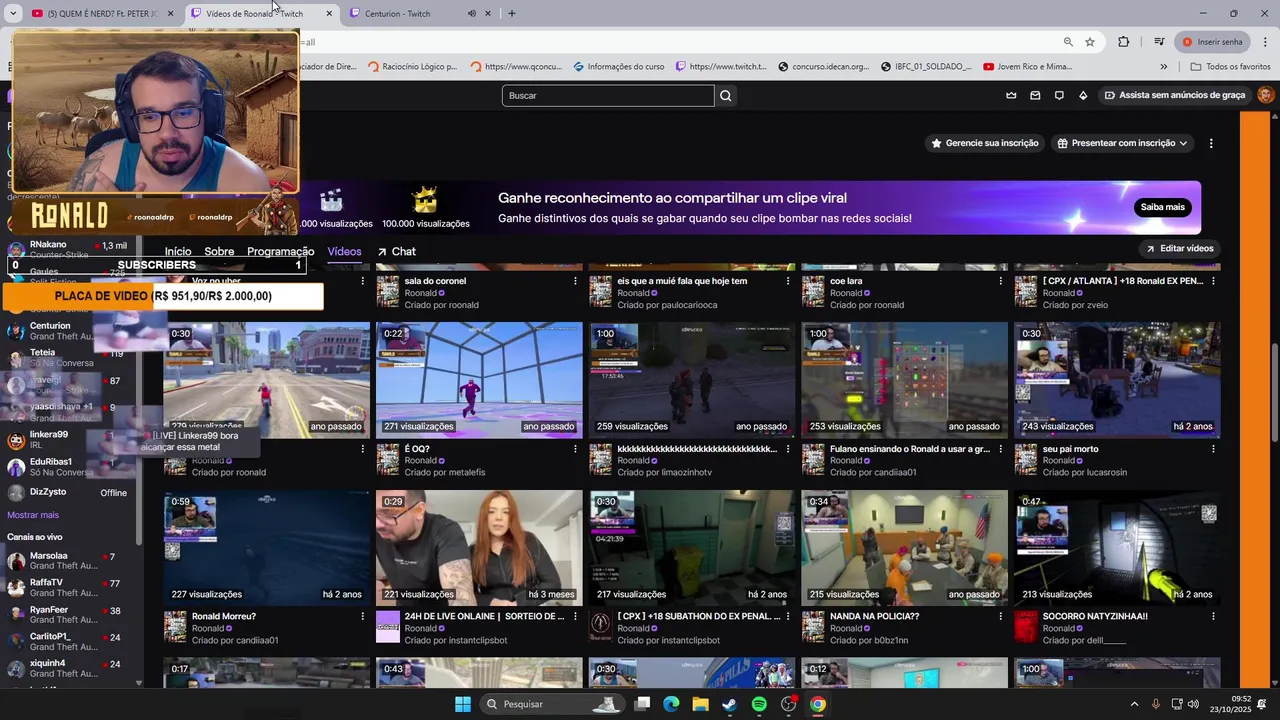Image resolution: width=1280 pixels, height=720 pixels.
Task: Play the 'É OQ?' clip thumbnail
Action: tap(479, 380)
